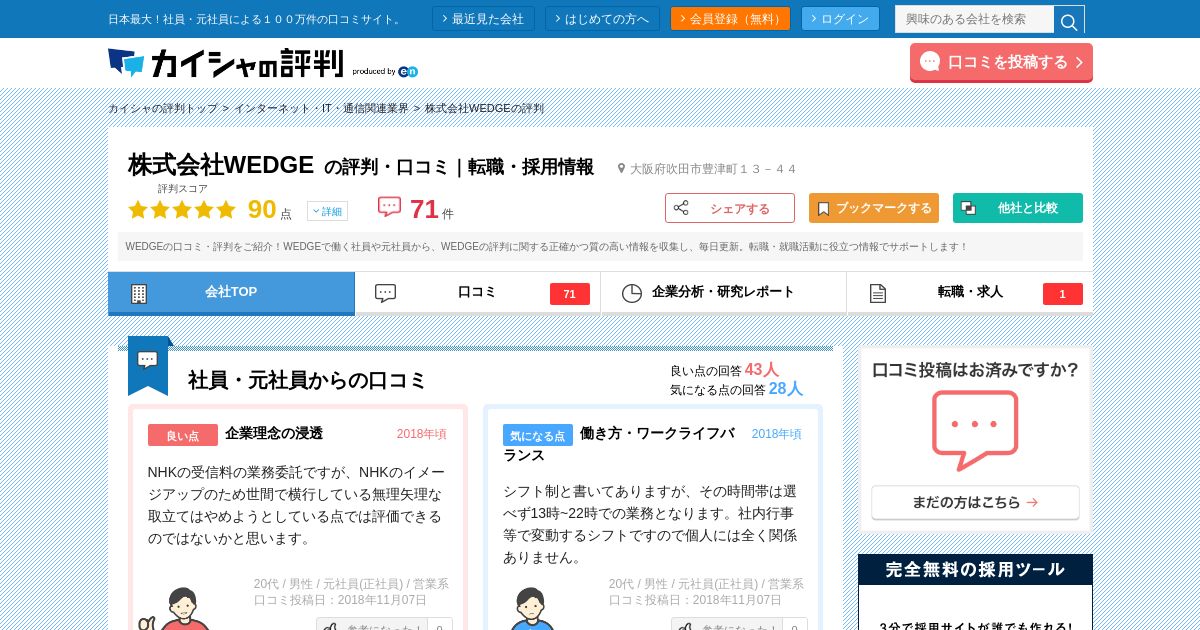Click the 71 badge on 口コミ tab
This screenshot has height=630, width=1200.
tap(569, 294)
